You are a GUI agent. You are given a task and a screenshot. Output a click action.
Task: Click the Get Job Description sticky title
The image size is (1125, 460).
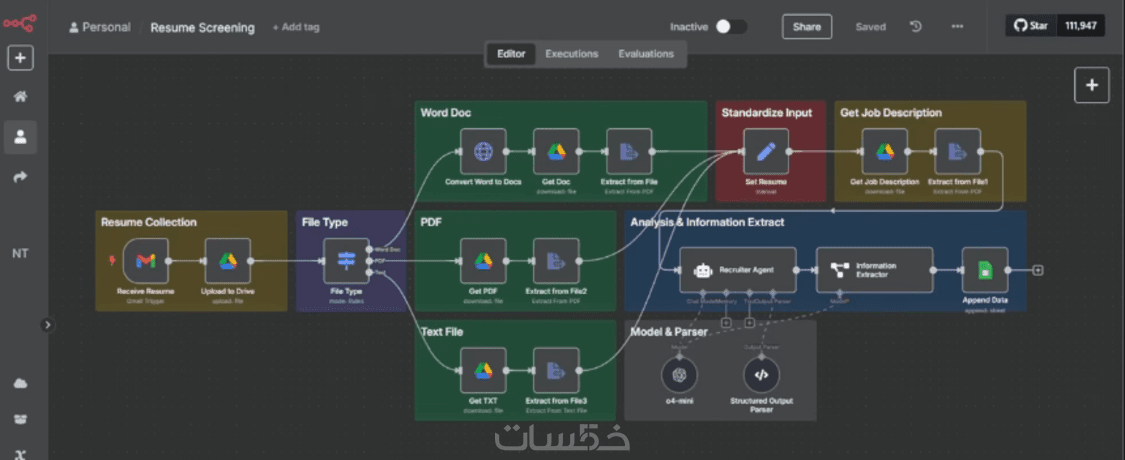tap(890, 113)
